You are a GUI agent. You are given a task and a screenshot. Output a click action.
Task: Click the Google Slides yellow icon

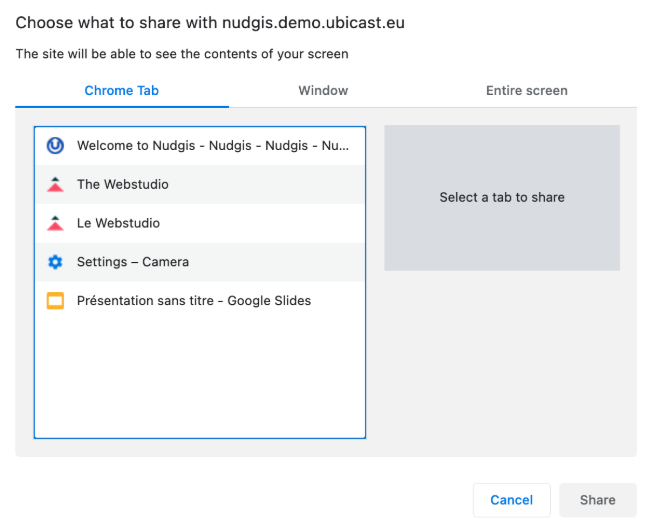55,301
